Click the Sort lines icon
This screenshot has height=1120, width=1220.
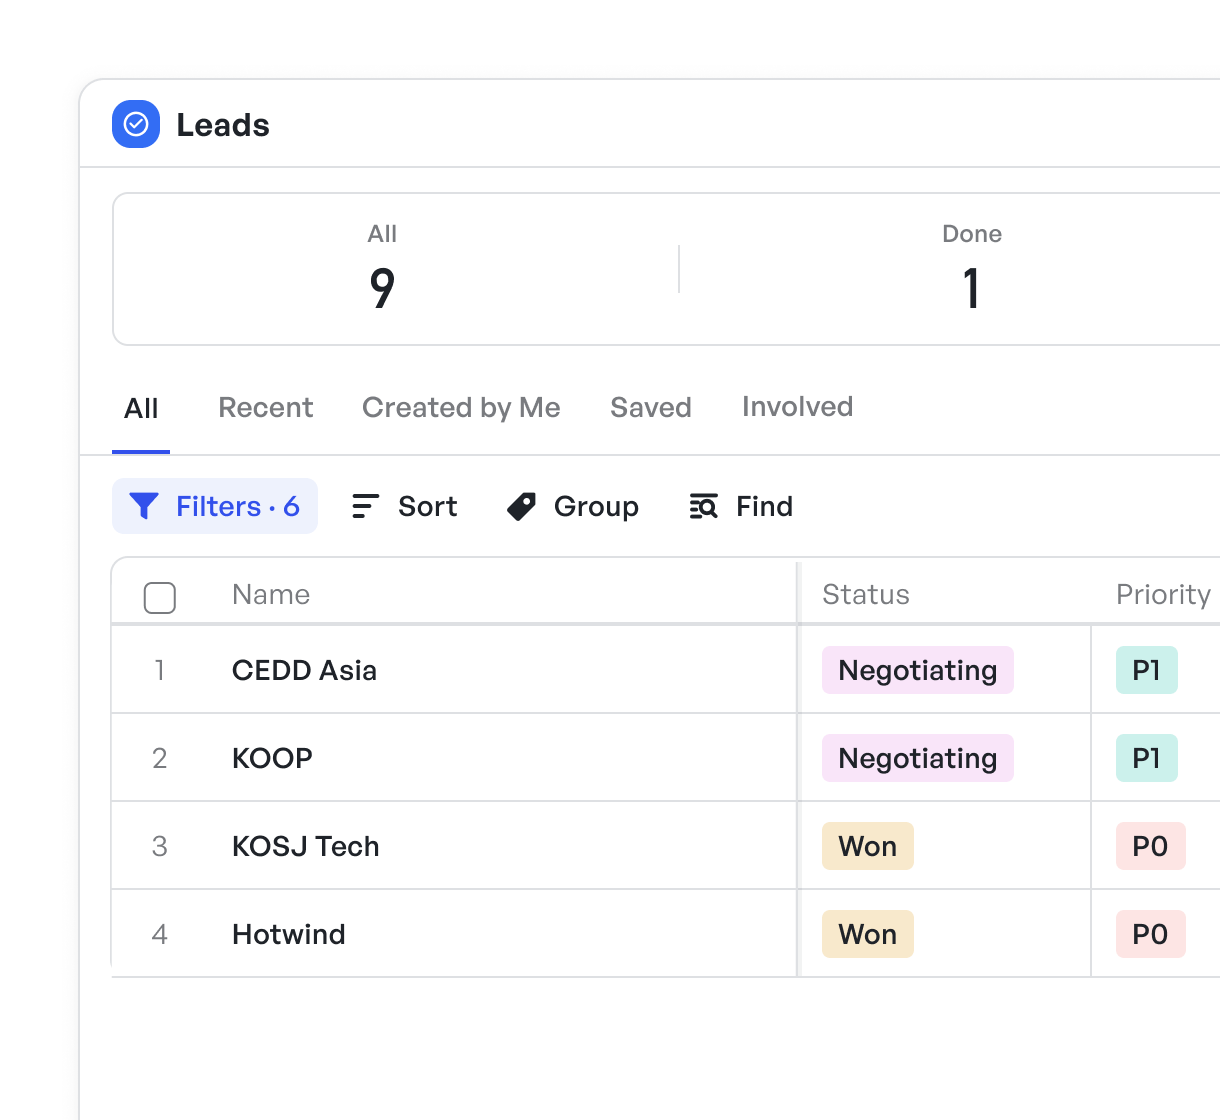coord(365,506)
